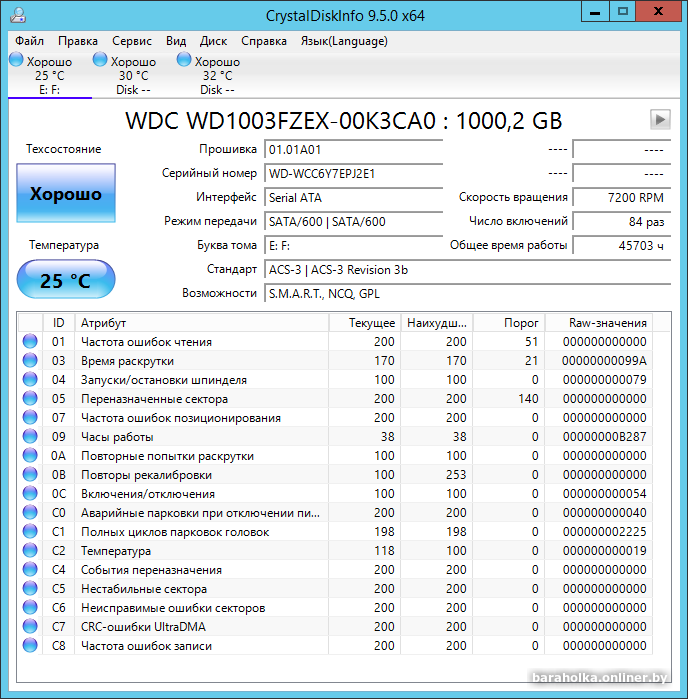The height and width of the screenshot is (699, 688).
Task: Open the Вид menu
Action: (176, 41)
